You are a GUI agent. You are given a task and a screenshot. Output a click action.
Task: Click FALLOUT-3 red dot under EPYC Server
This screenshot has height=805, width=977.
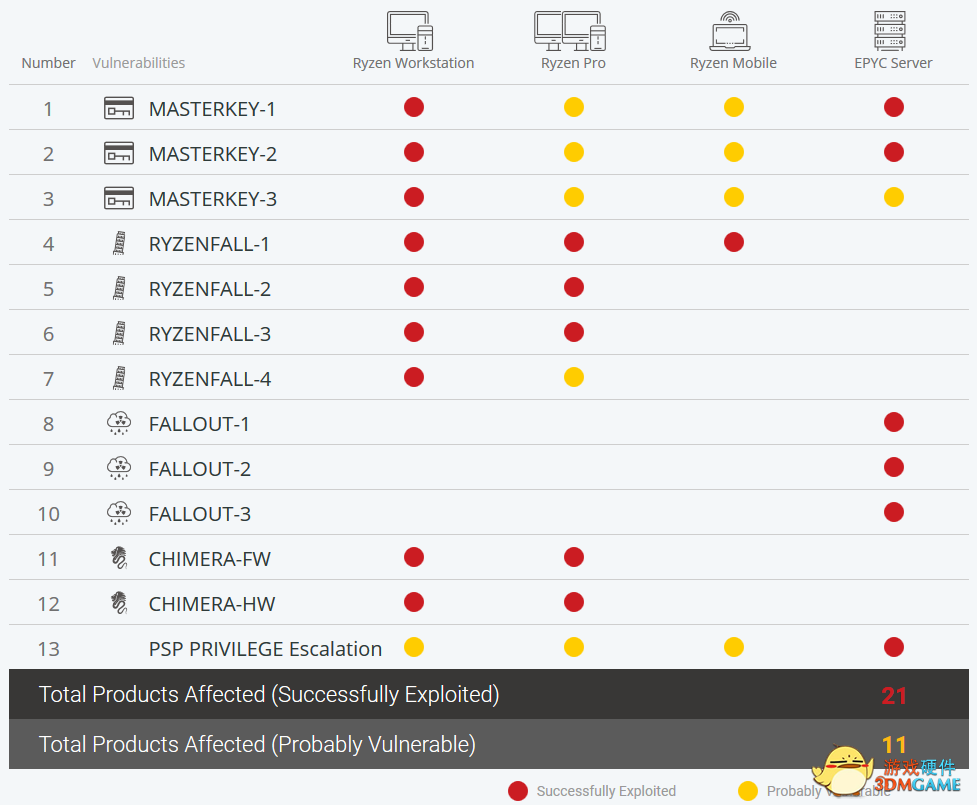pyautogui.click(x=894, y=512)
